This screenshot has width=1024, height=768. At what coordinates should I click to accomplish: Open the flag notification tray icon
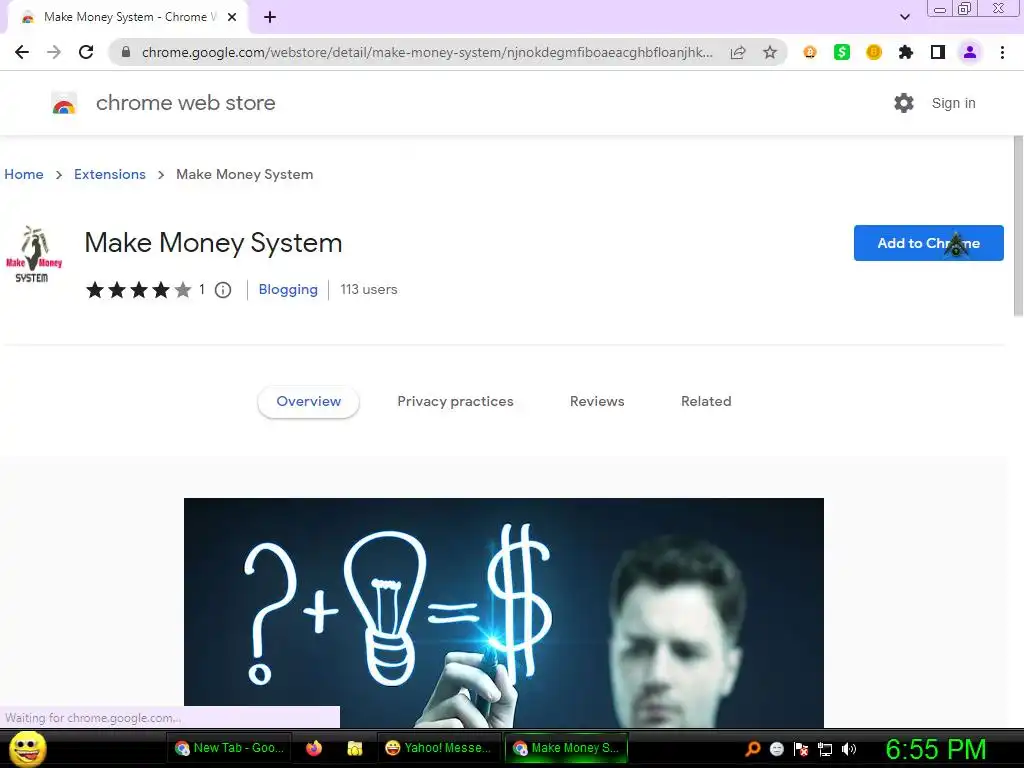click(801, 749)
